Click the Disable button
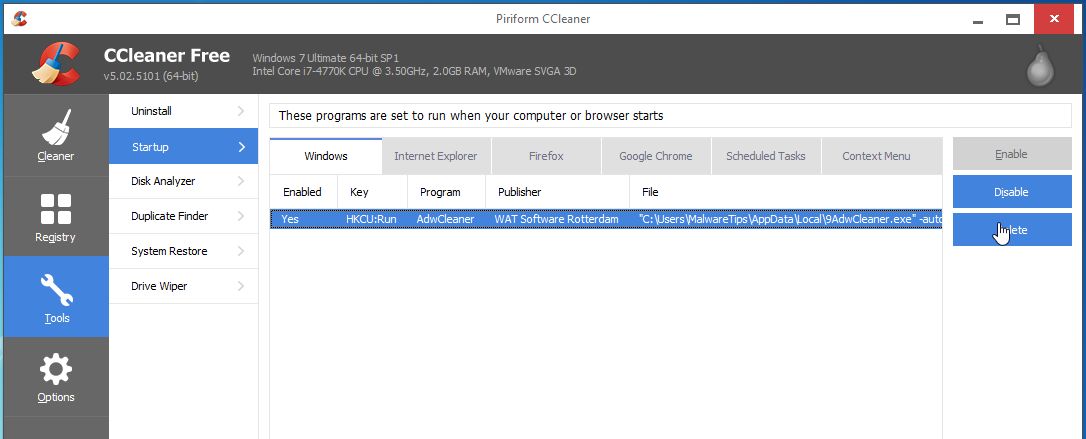1086x439 pixels. point(1012,192)
